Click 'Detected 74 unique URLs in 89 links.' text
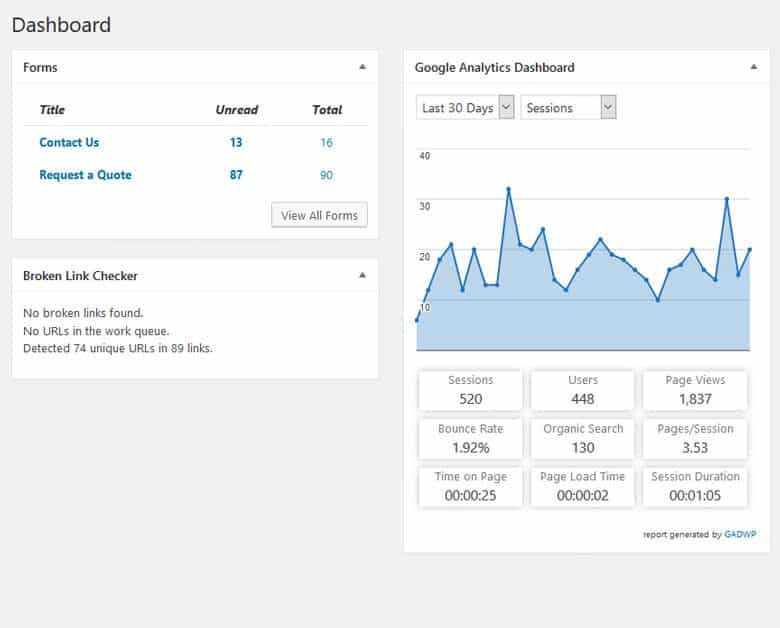The width and height of the screenshot is (780, 628). [x=118, y=348]
